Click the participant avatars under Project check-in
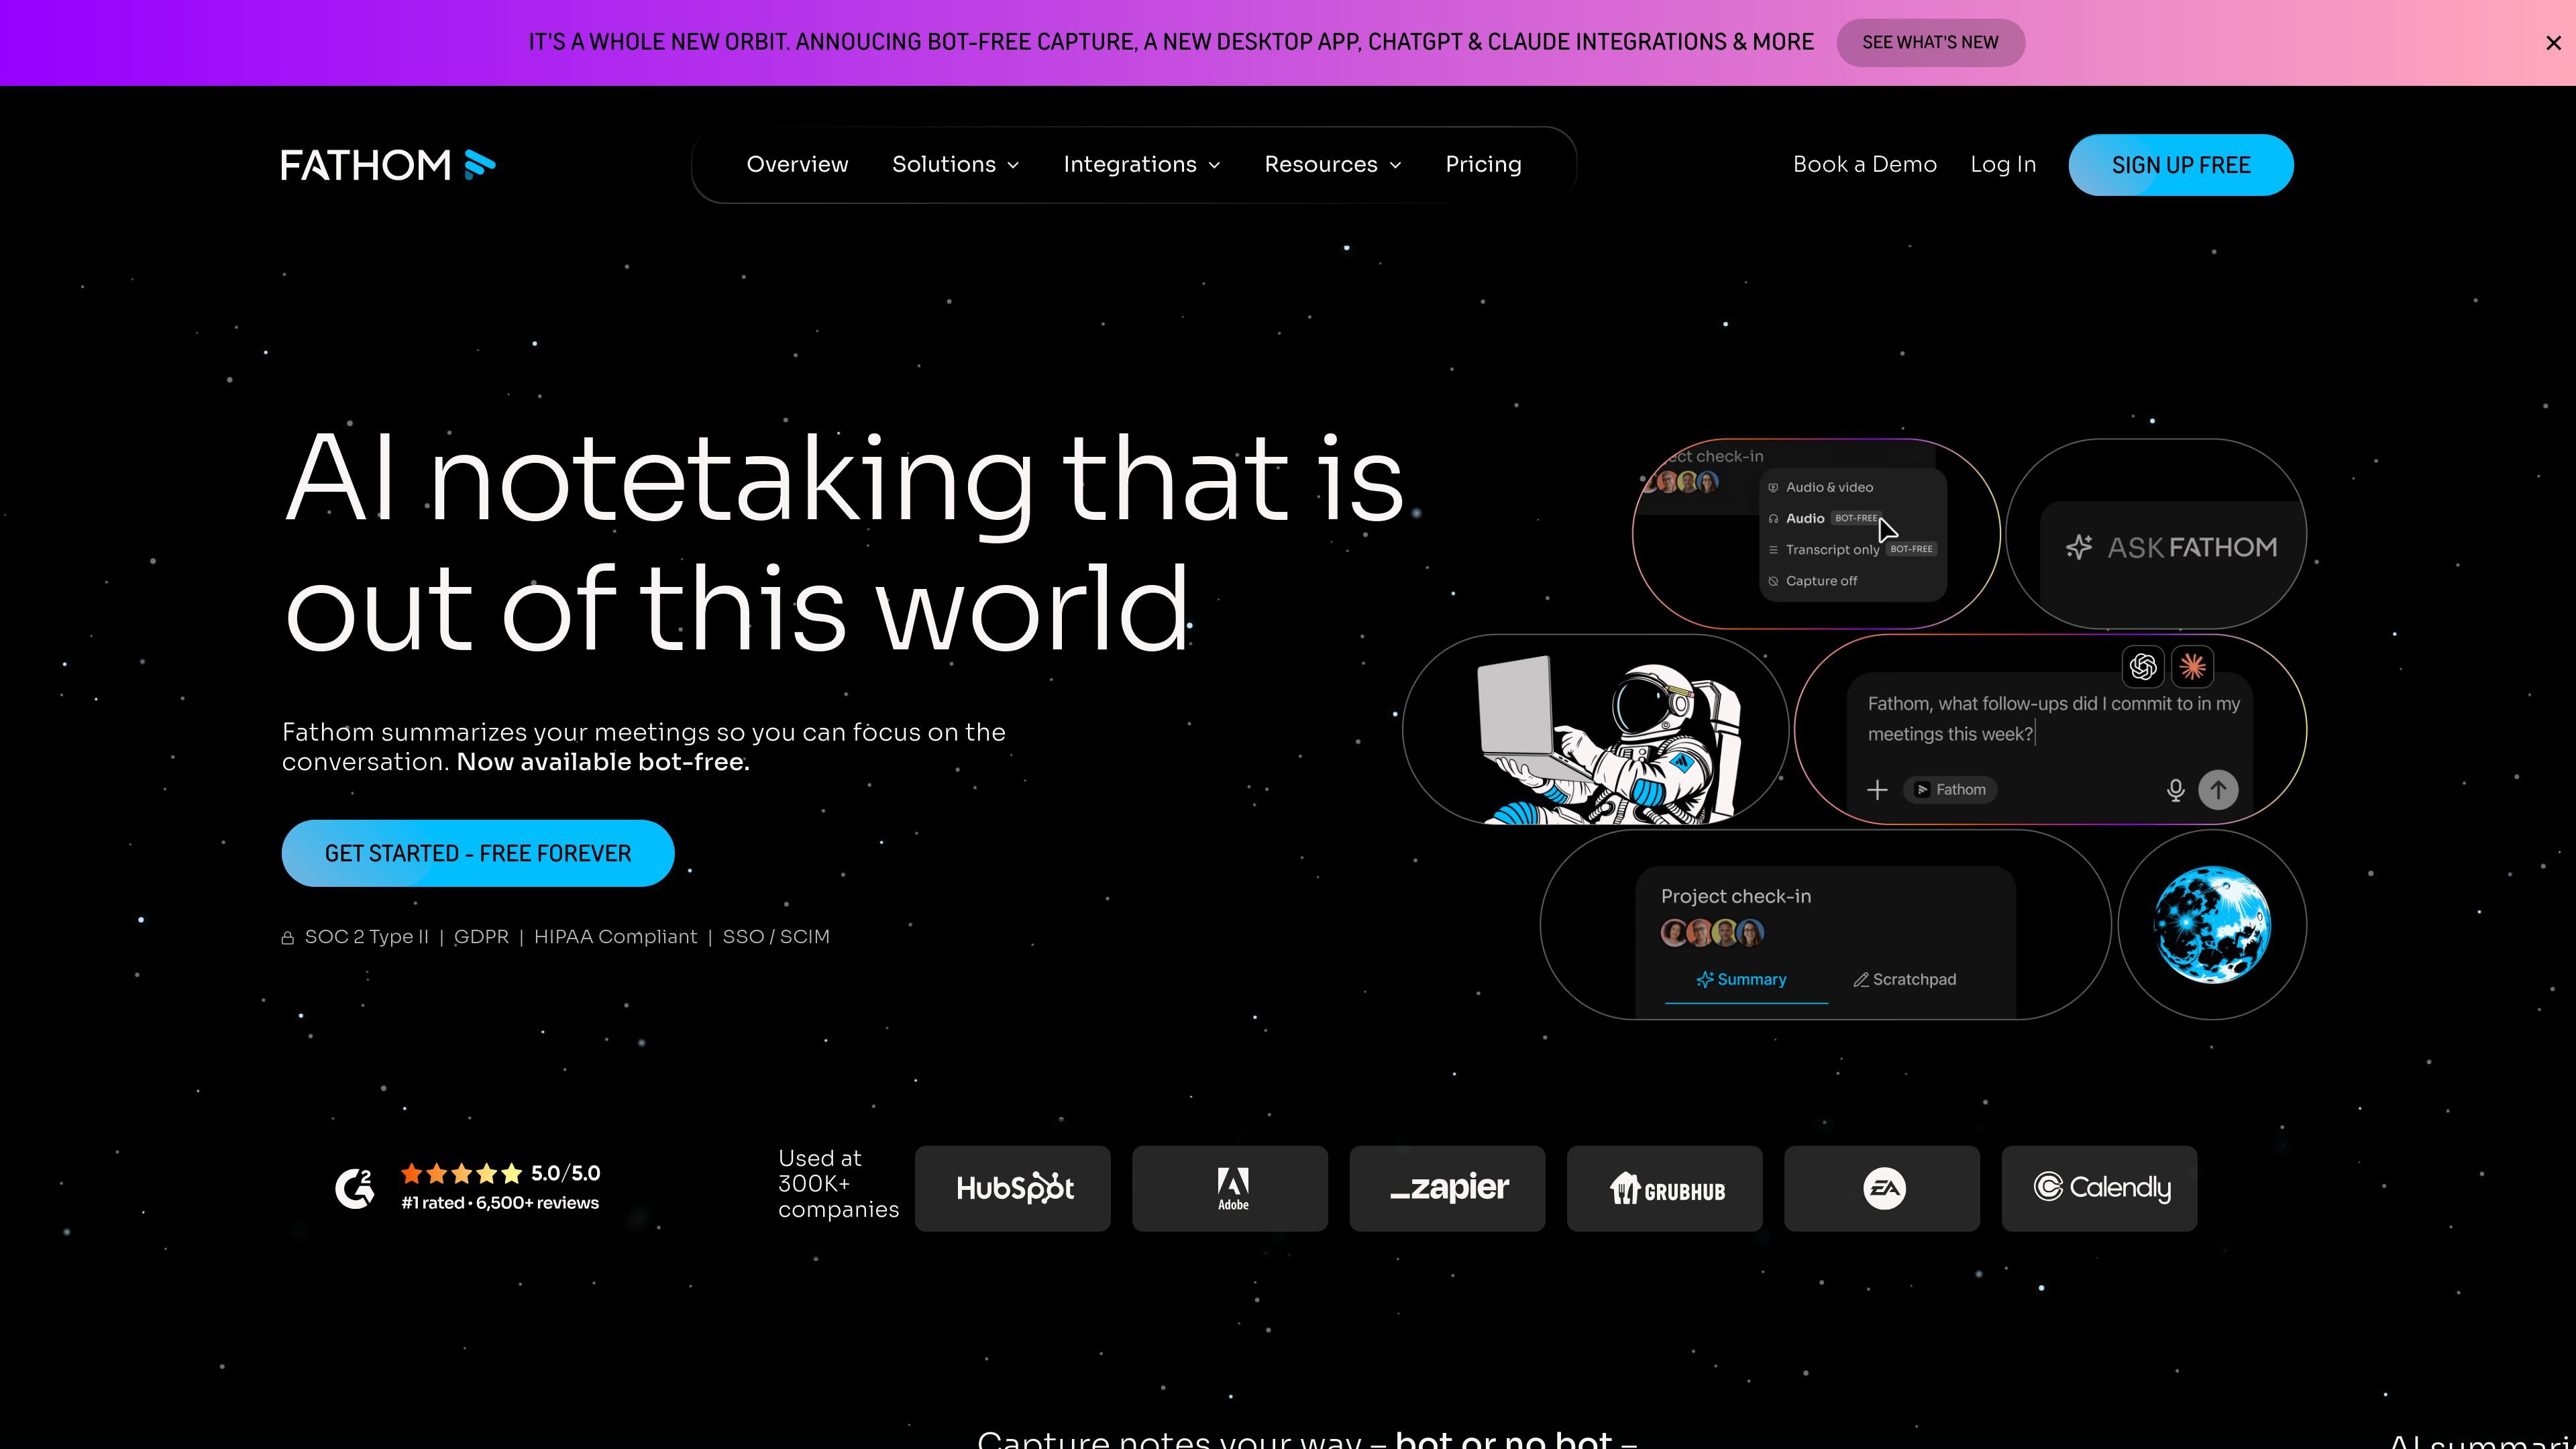 pos(1713,933)
